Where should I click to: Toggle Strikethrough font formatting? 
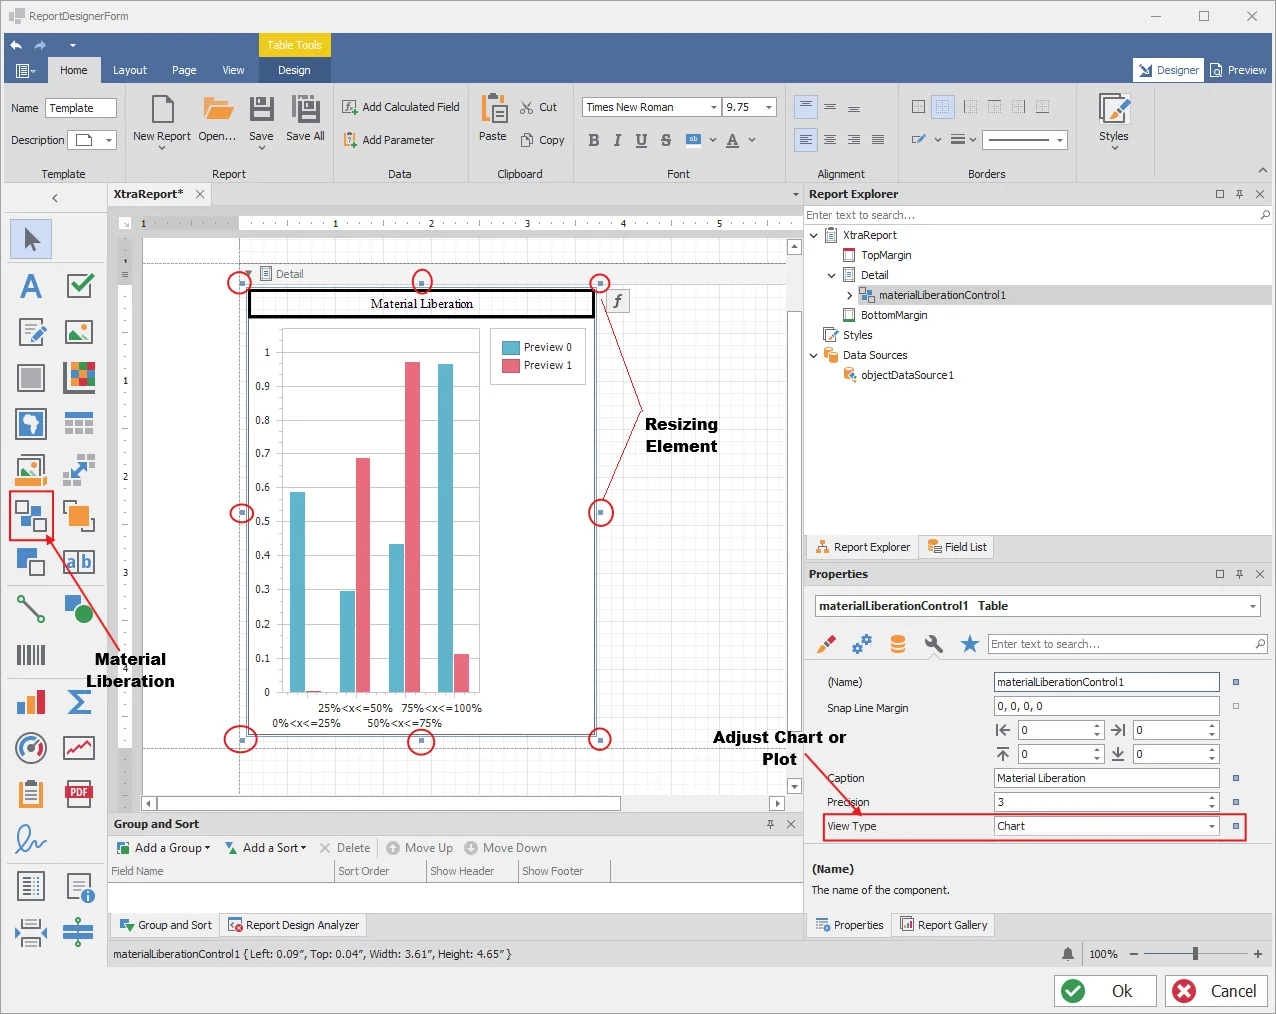tap(666, 140)
